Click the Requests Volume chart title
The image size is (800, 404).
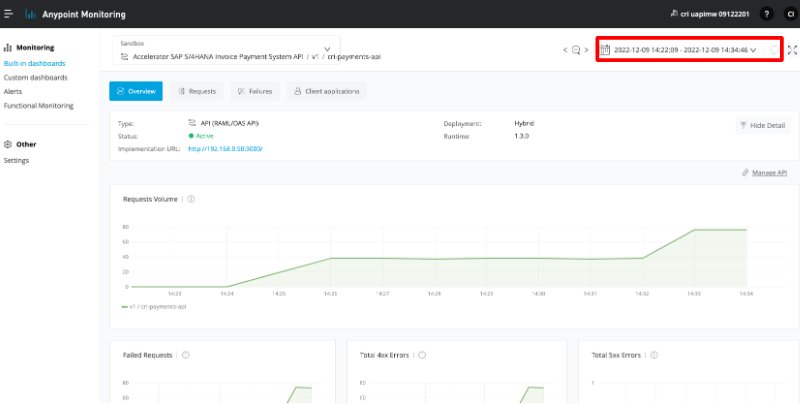[x=150, y=199]
